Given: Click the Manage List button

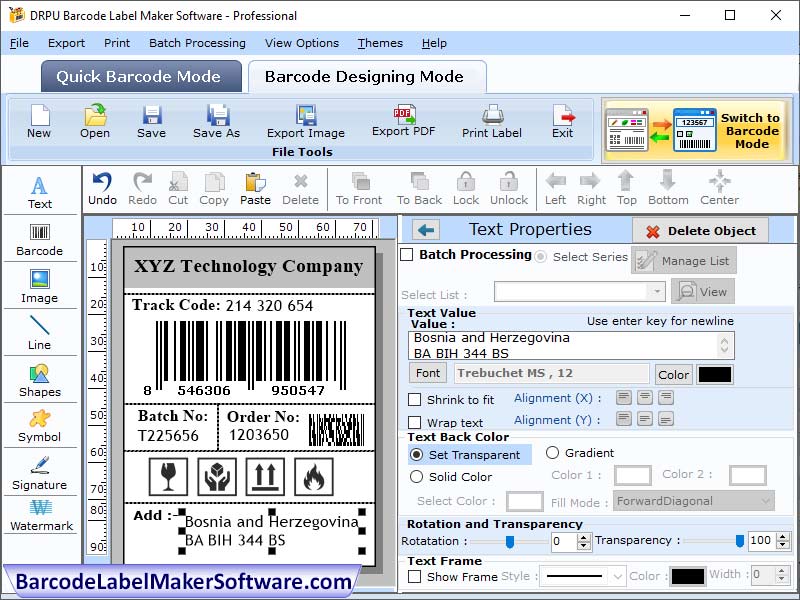Looking at the screenshot, I should coord(684,261).
